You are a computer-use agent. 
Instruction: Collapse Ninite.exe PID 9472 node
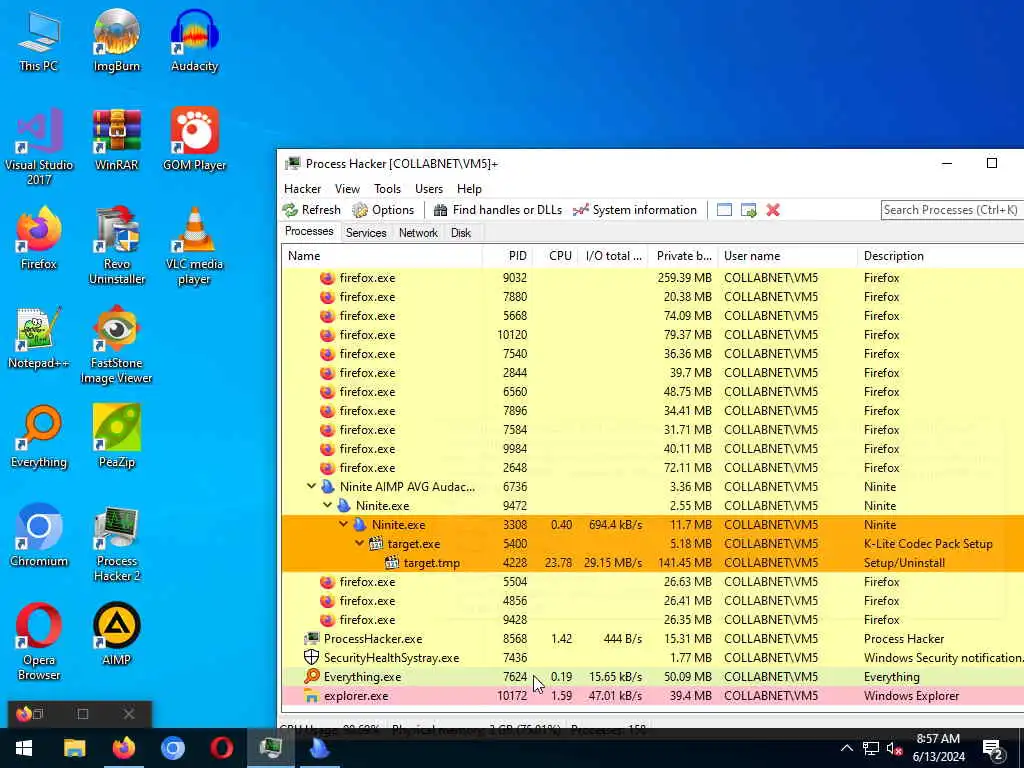(x=328, y=505)
